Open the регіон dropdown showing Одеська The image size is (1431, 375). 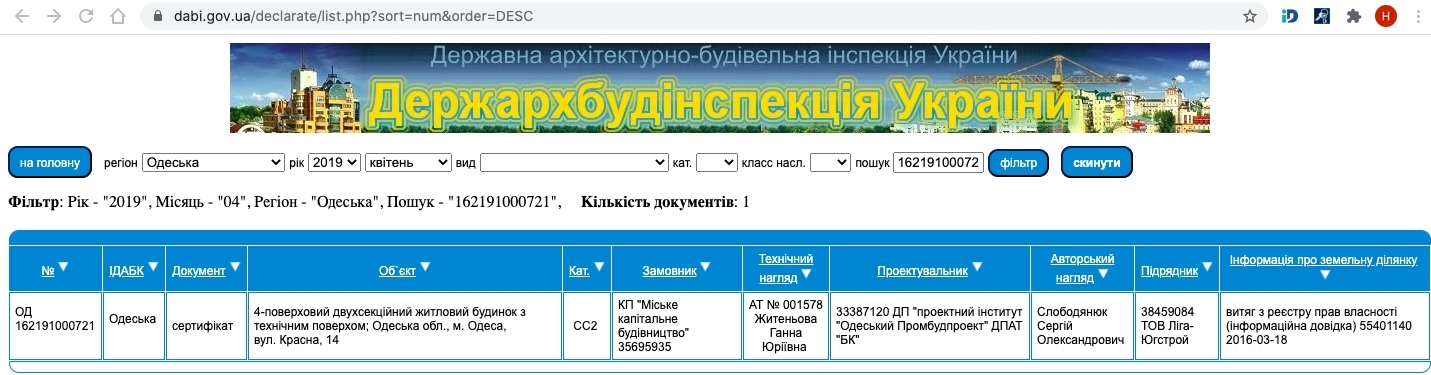[213, 162]
